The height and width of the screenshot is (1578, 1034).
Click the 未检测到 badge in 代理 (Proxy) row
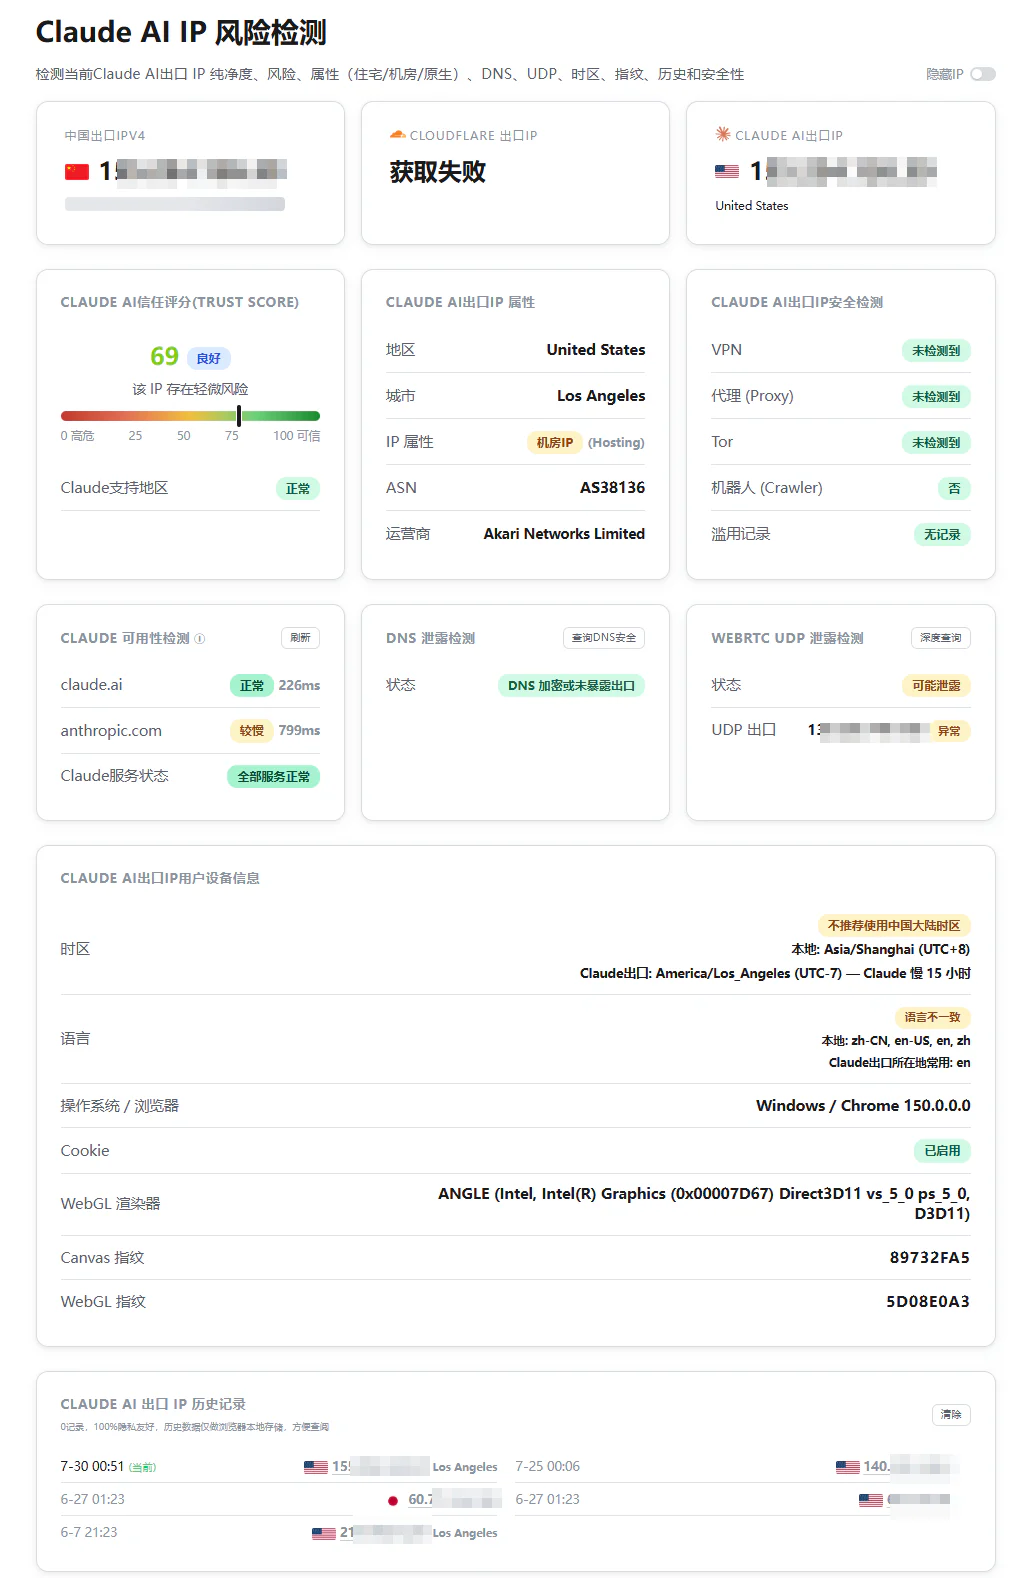936,397
